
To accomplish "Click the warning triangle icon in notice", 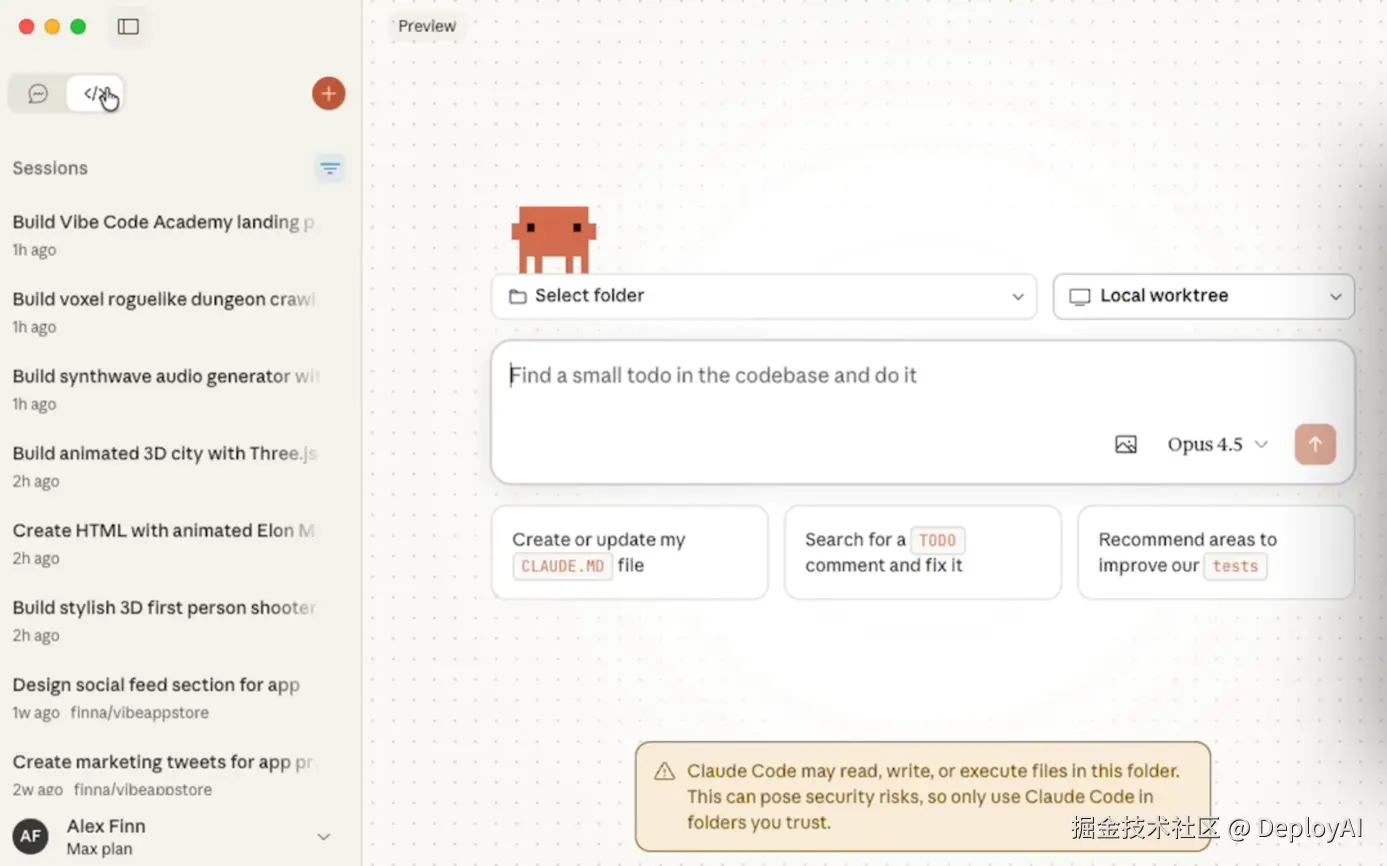I will (x=664, y=771).
